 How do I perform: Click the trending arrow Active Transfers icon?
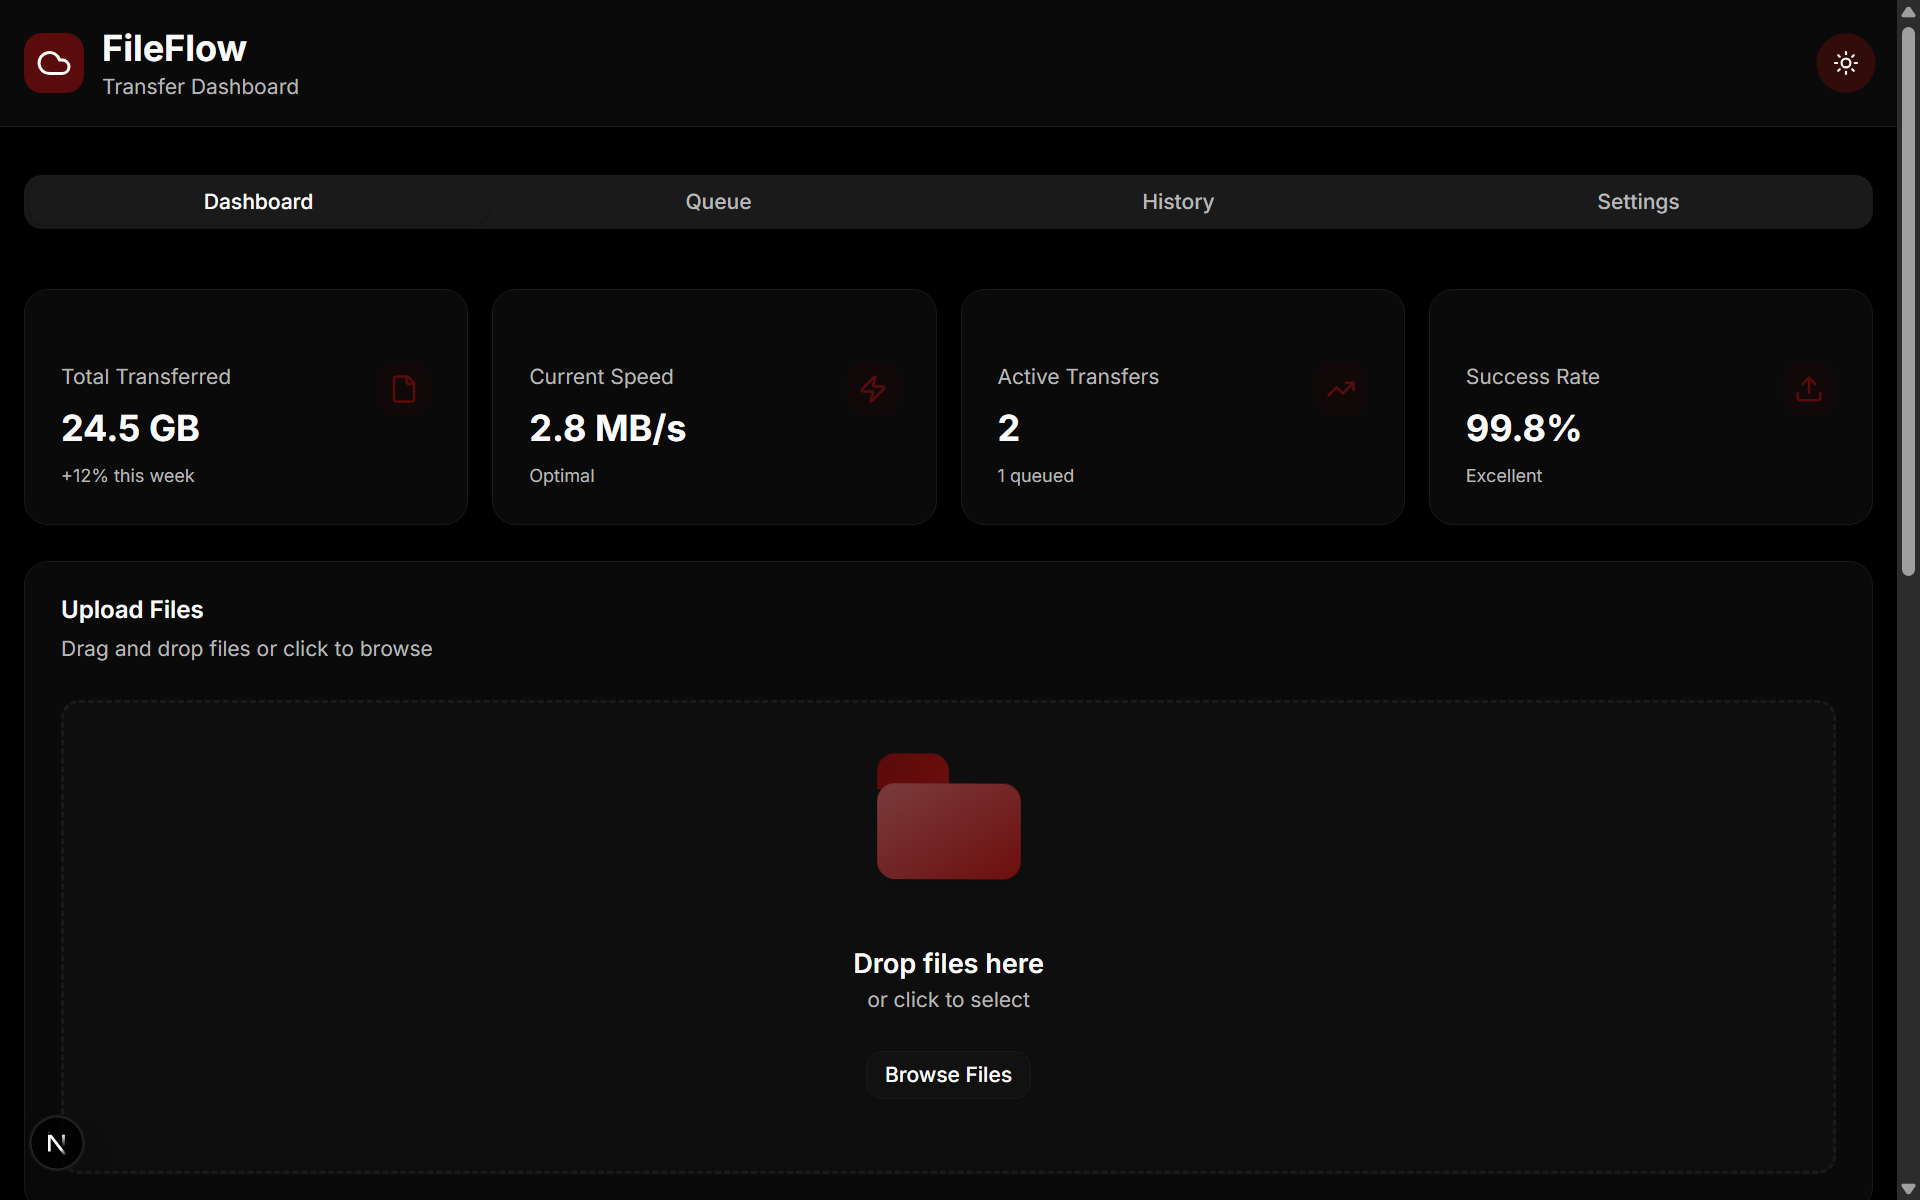[x=1340, y=389]
